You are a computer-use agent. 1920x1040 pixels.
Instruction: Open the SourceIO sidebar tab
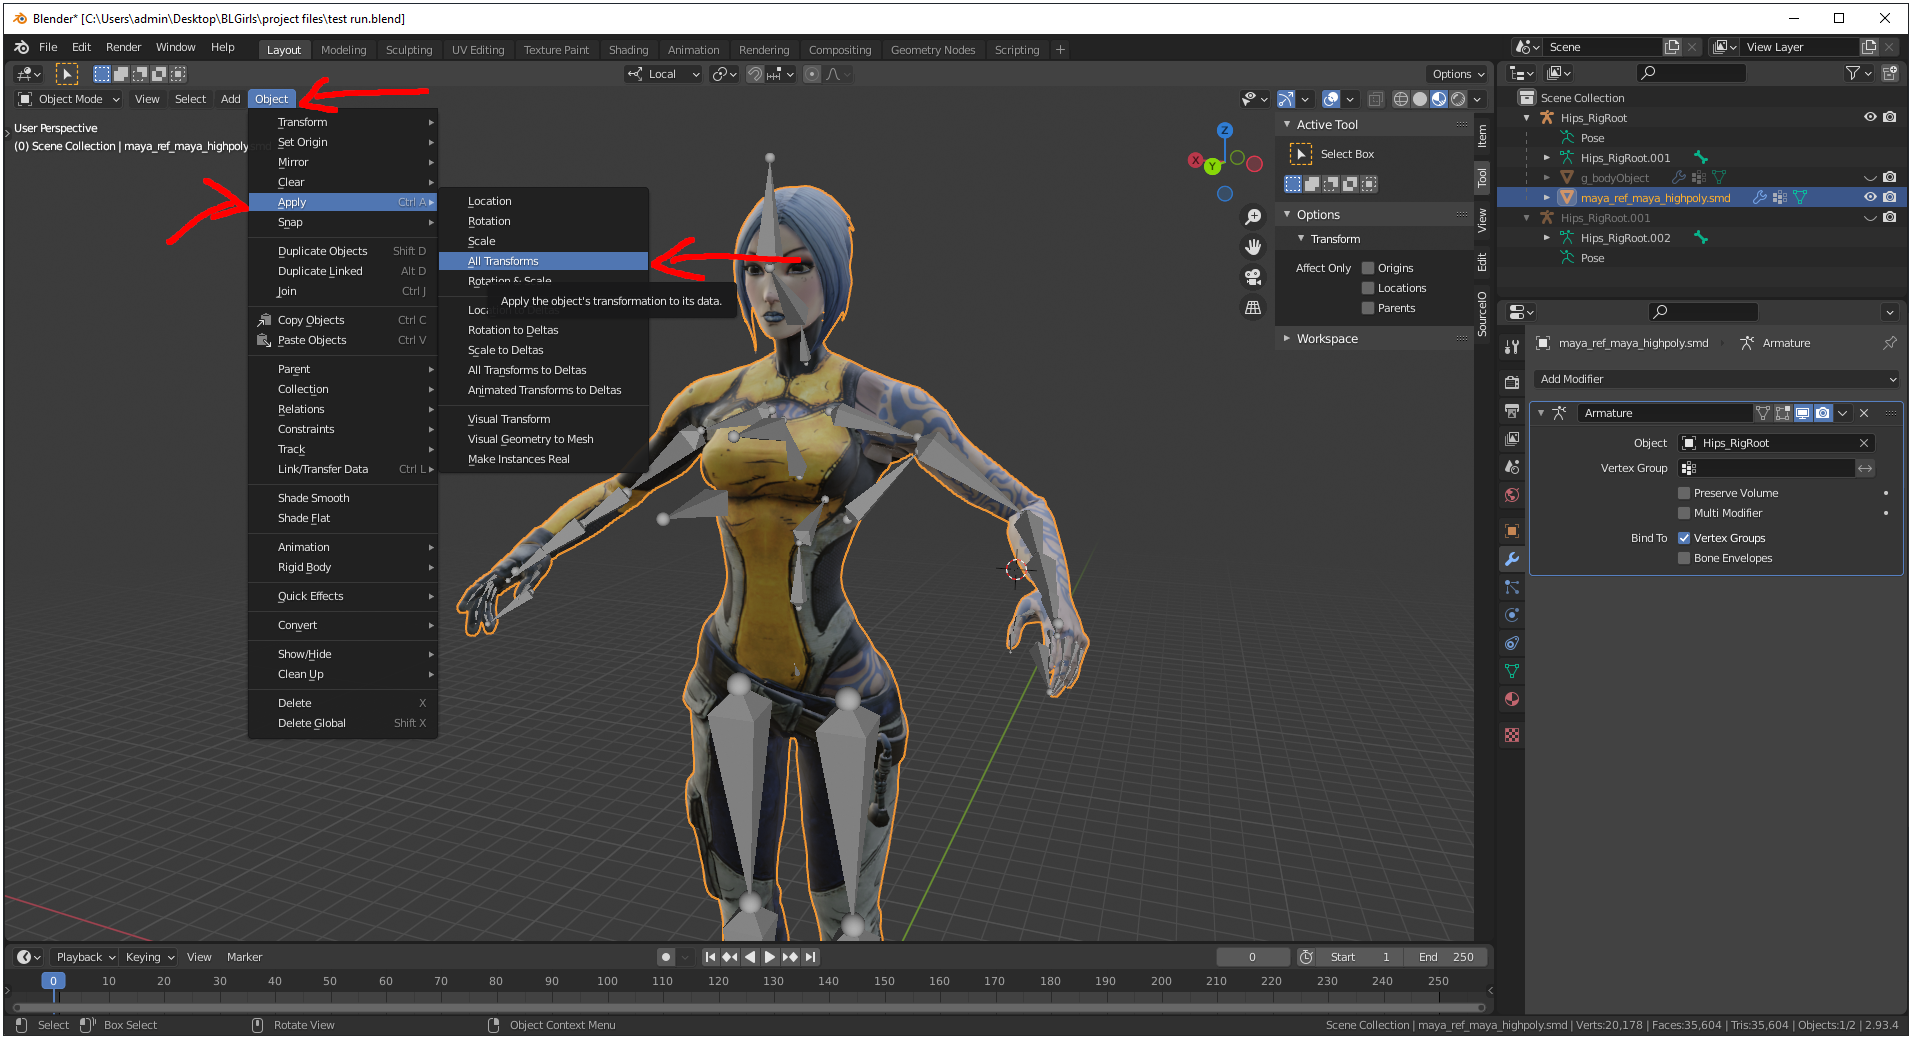click(x=1482, y=314)
